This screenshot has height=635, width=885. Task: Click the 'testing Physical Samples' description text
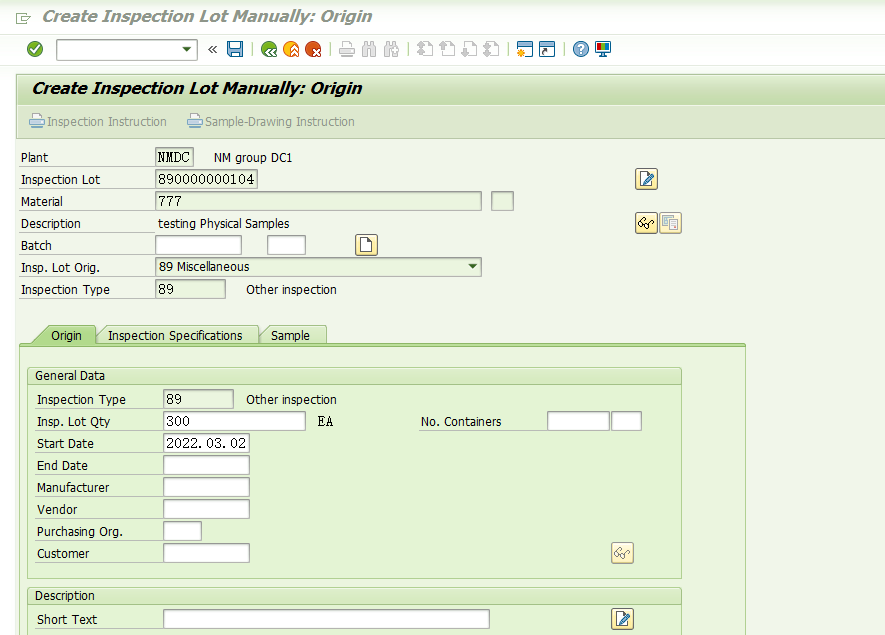pos(224,224)
